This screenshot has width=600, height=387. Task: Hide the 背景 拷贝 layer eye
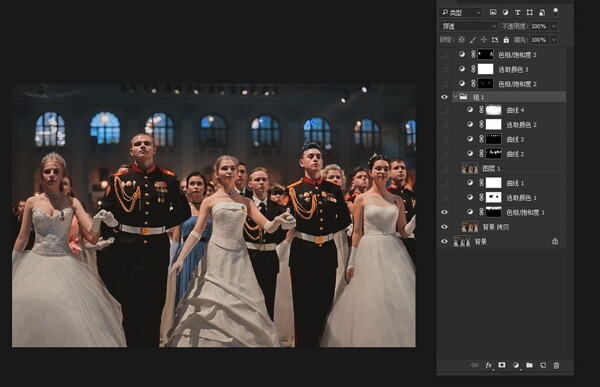coord(444,227)
